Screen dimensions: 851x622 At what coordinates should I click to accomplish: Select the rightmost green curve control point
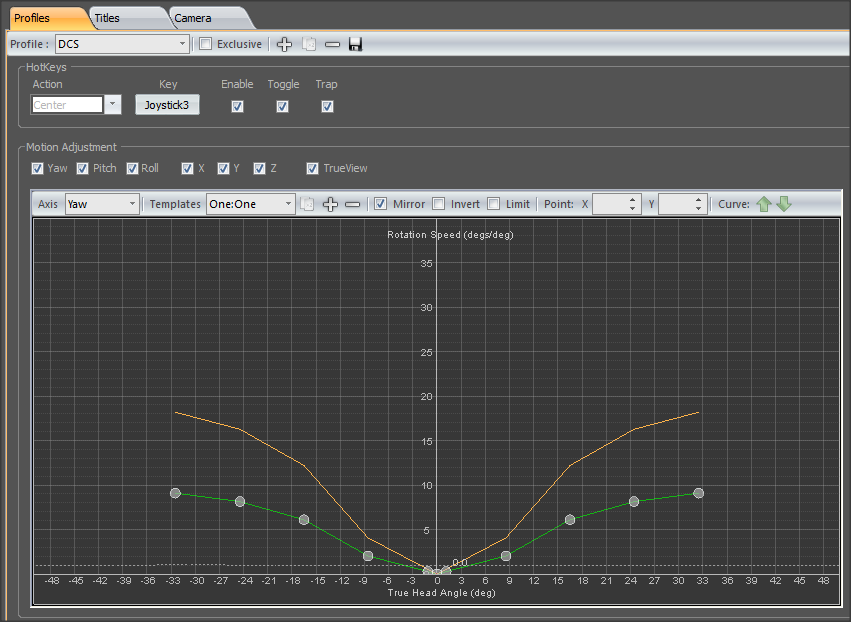[698, 493]
